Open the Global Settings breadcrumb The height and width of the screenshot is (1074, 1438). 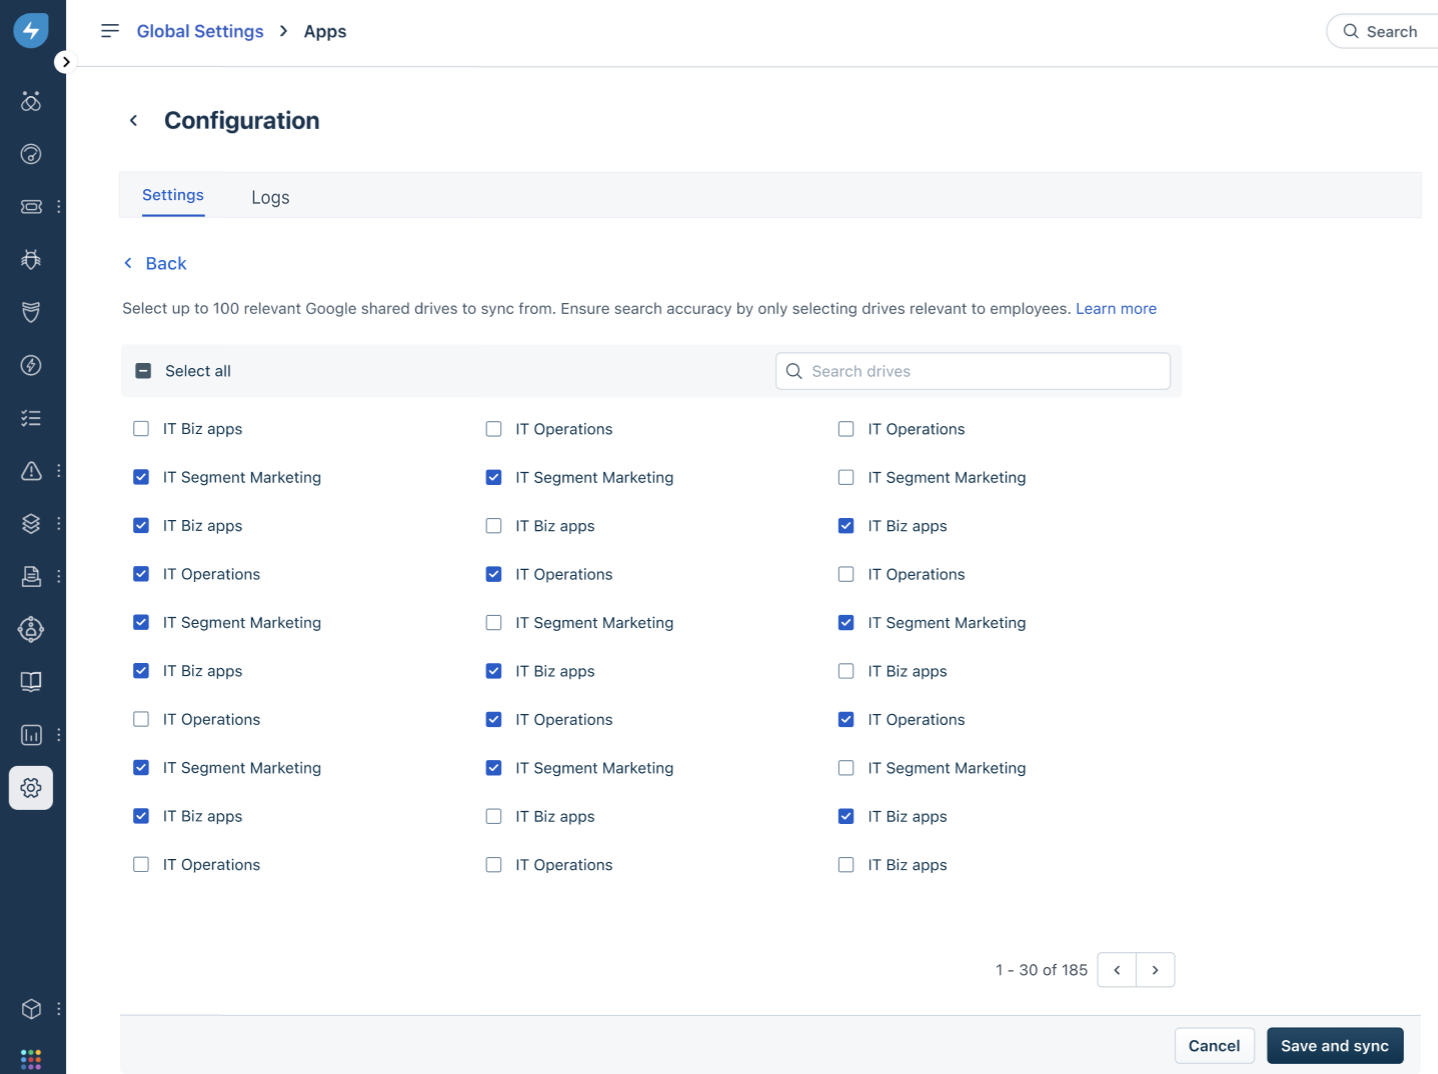click(200, 31)
